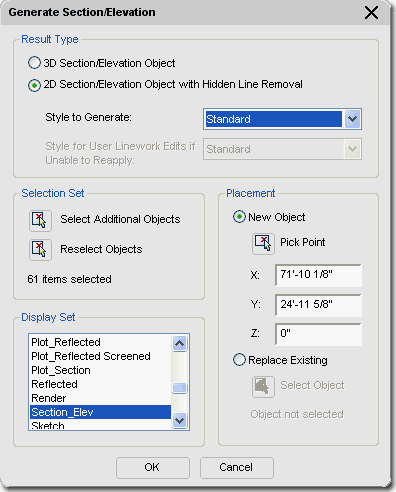Click the disabled Select Object icon
Viewport: 396px width, 492px height.
[x=263, y=387]
